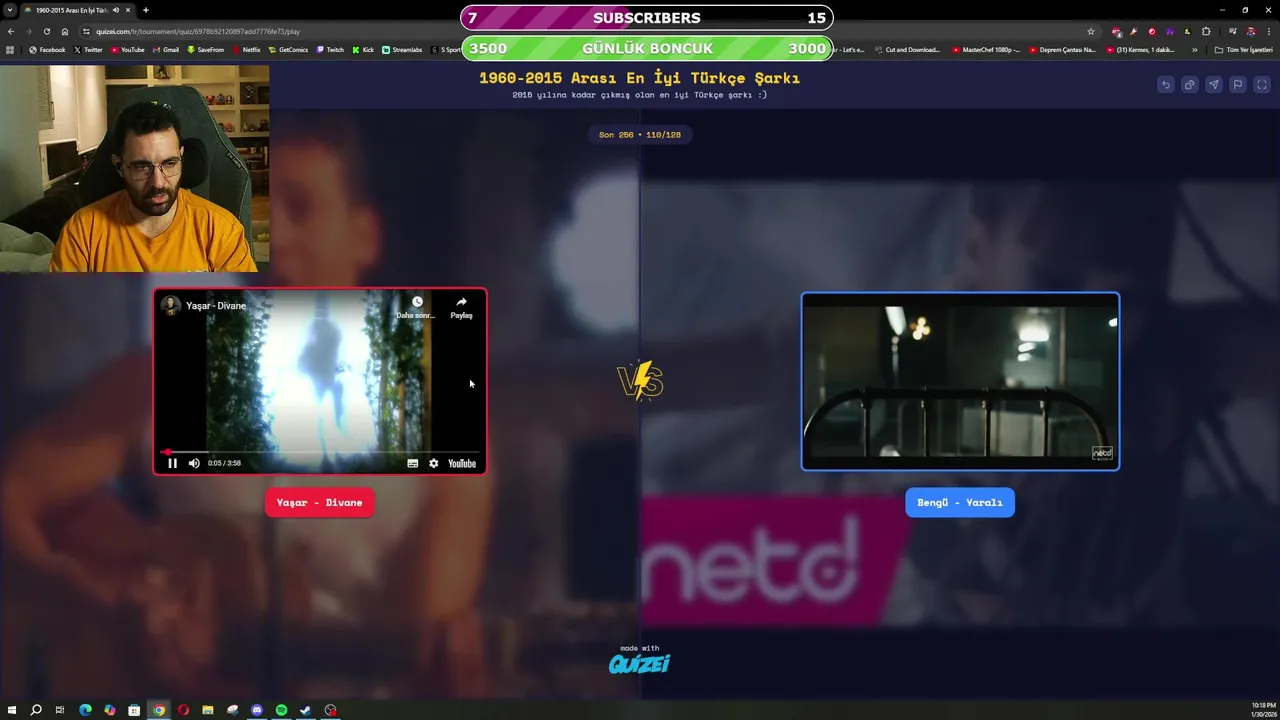
Task: Pause the Yaşar - Divane YouTube video
Action: coord(172,463)
